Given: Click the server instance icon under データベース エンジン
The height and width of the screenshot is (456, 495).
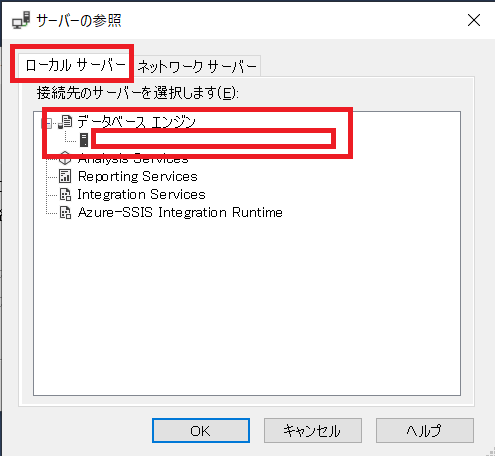Looking at the screenshot, I should [x=84, y=140].
